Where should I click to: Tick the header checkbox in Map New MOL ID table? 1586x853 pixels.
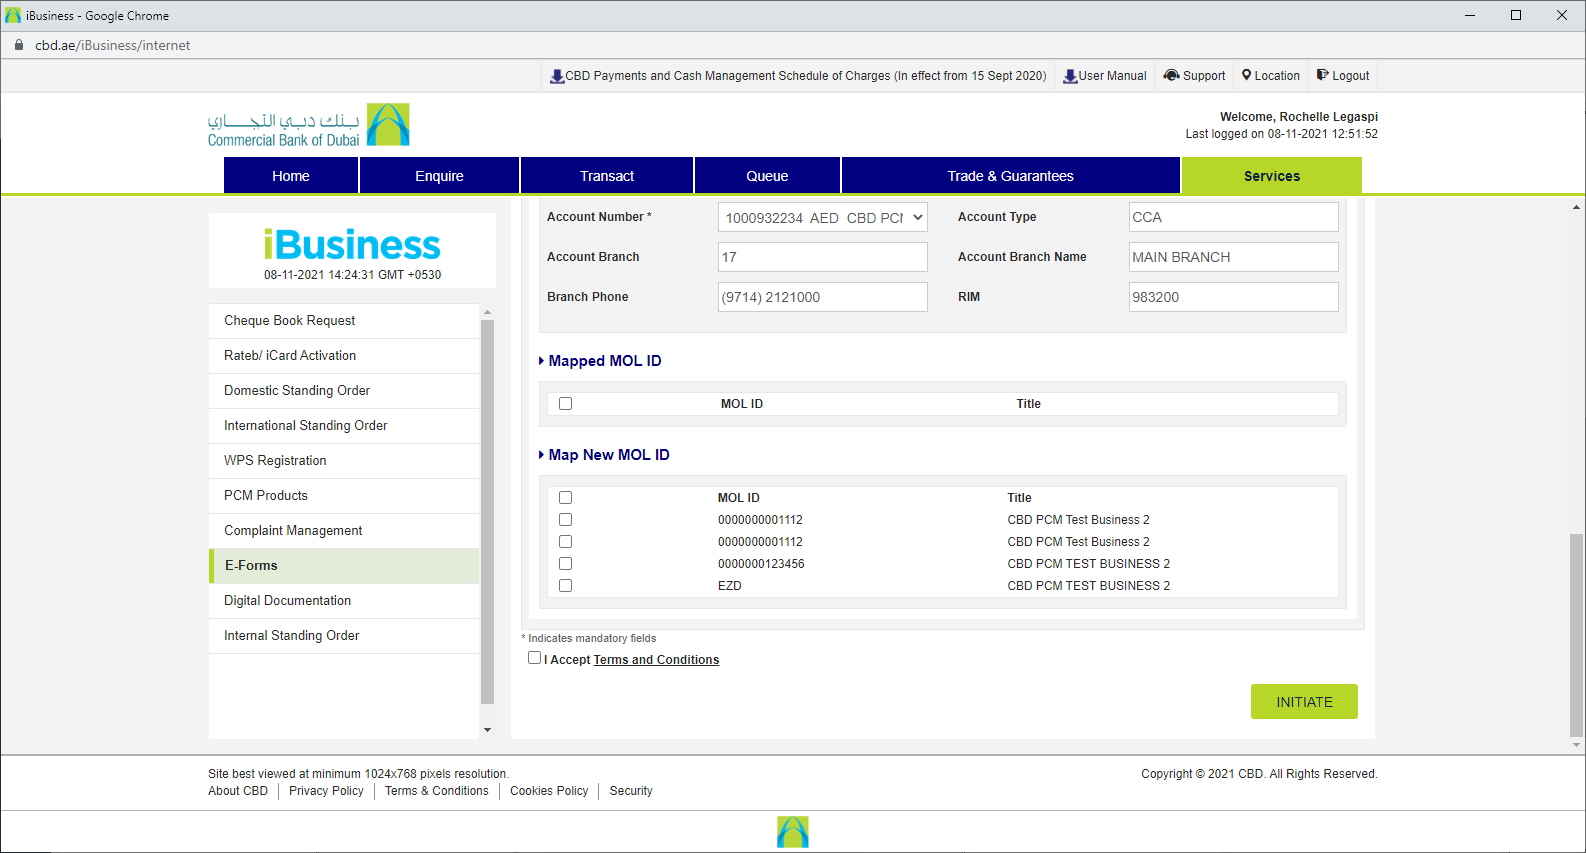(566, 498)
